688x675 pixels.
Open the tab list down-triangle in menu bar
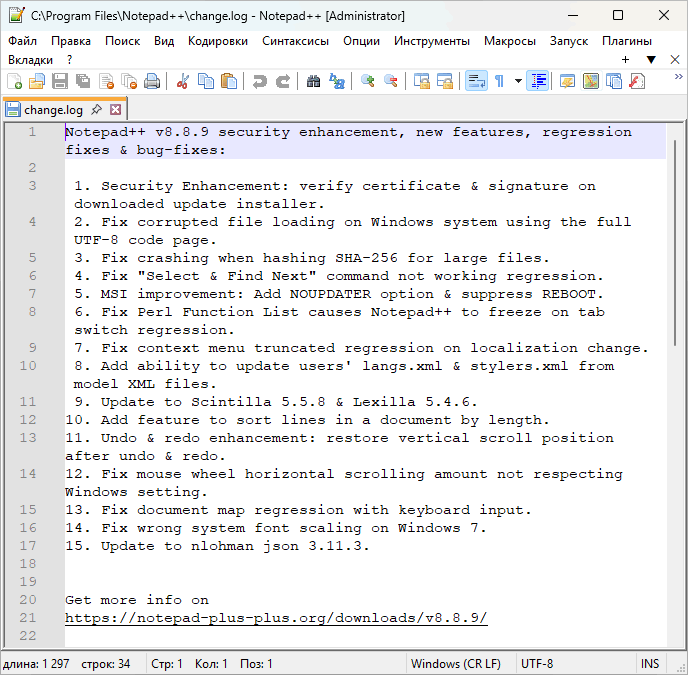[651, 60]
